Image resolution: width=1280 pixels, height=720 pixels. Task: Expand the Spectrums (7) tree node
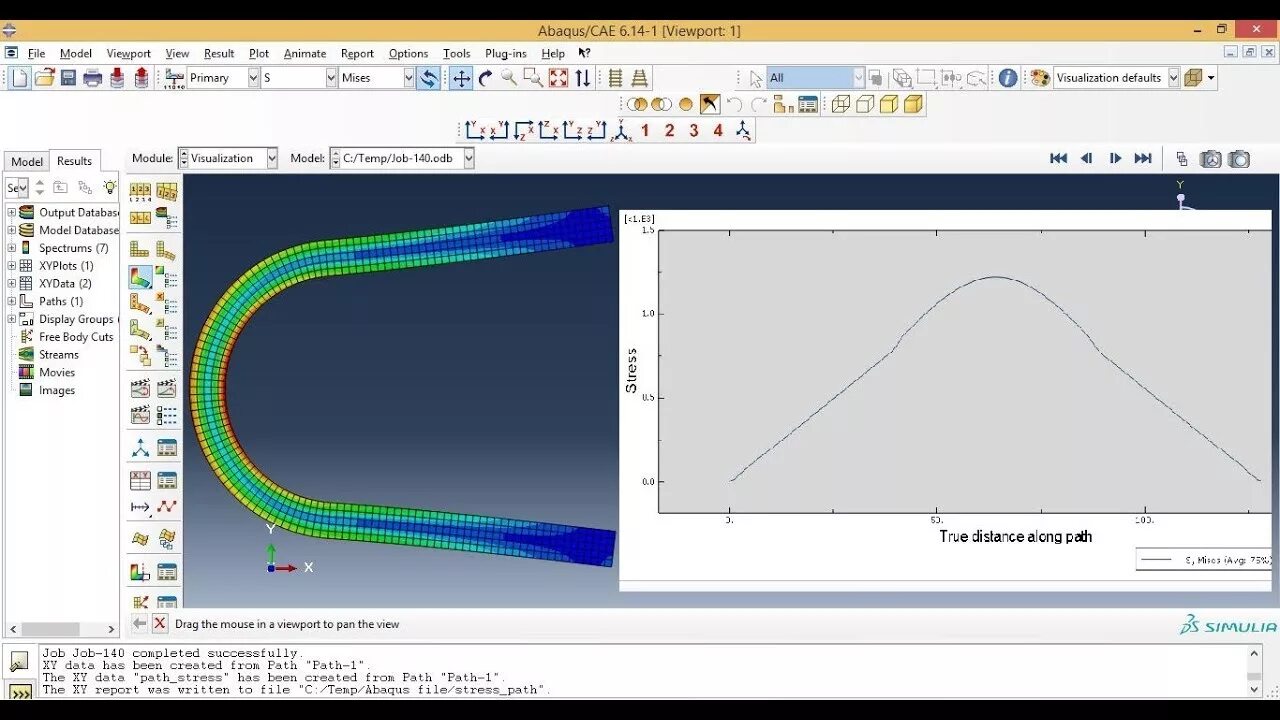12,248
